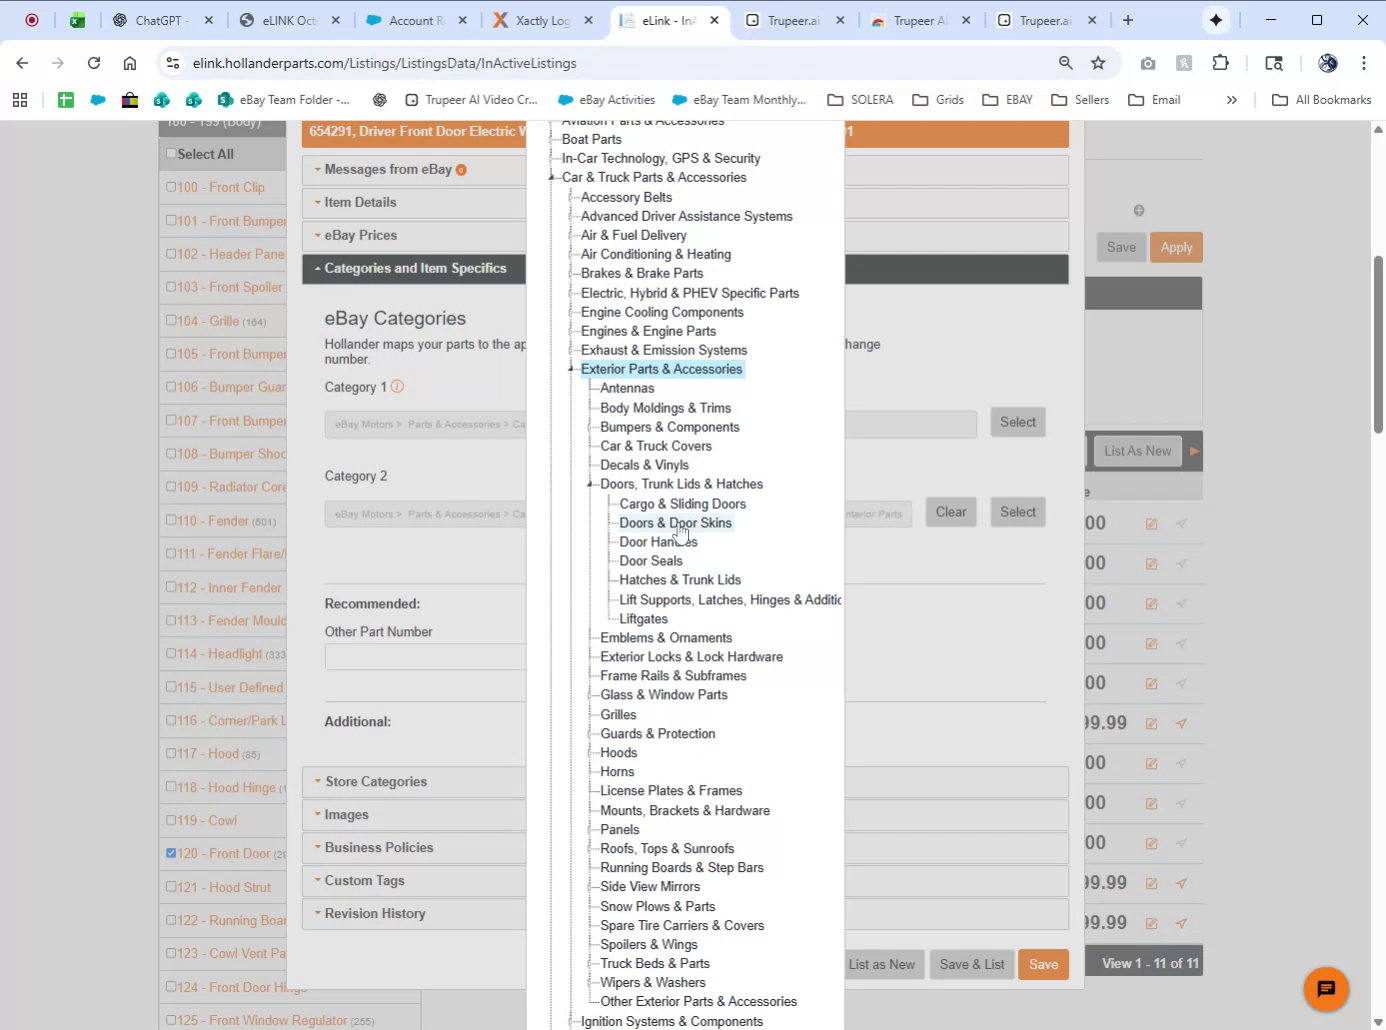Go to browser home page icon
1386x1030 pixels.
pyautogui.click(x=130, y=63)
